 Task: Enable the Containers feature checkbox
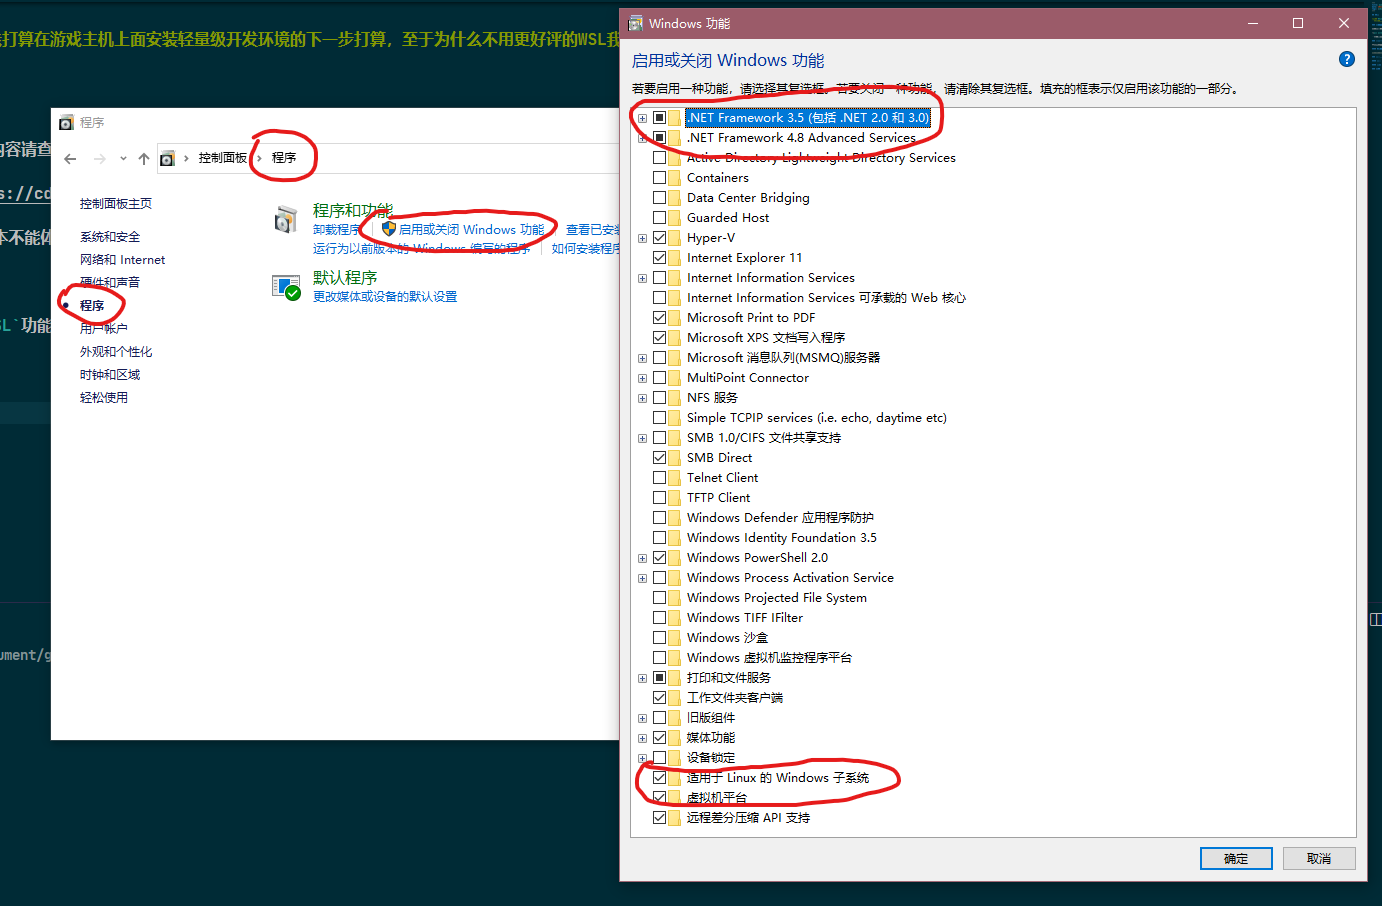[659, 178]
